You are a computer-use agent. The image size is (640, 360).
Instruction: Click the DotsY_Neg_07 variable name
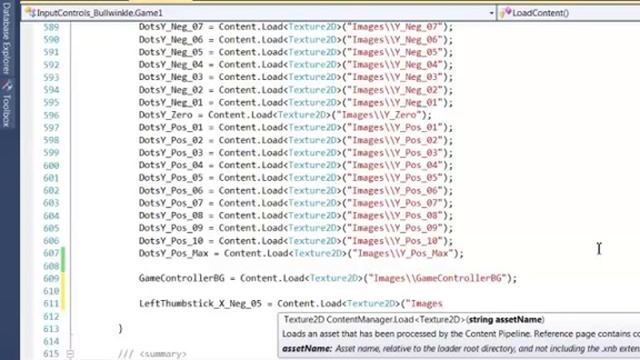click(171, 27)
